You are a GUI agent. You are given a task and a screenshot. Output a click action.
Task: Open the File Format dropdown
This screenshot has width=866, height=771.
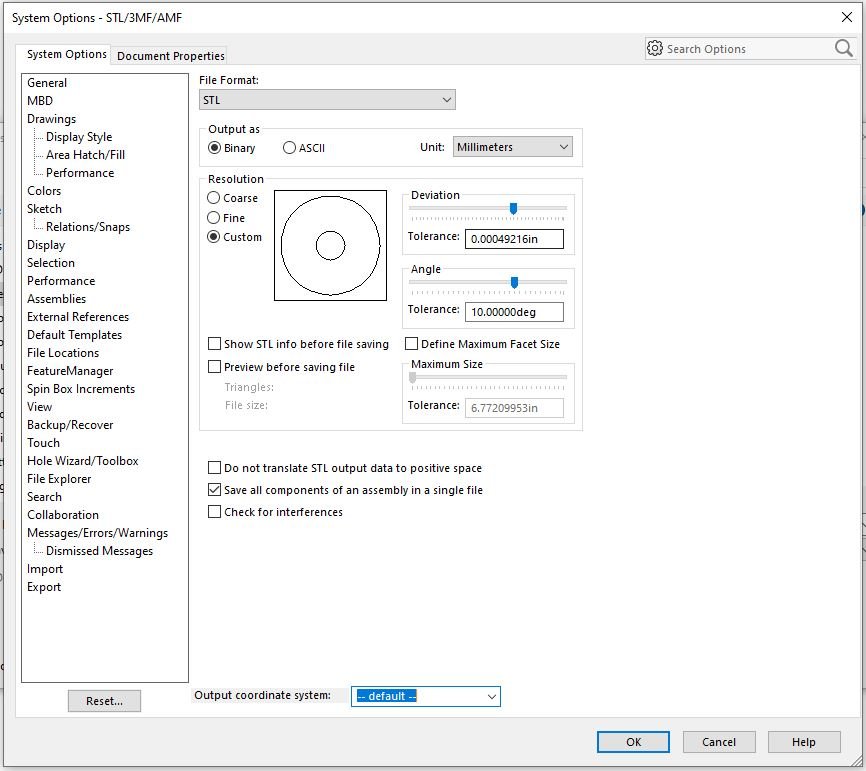point(327,100)
